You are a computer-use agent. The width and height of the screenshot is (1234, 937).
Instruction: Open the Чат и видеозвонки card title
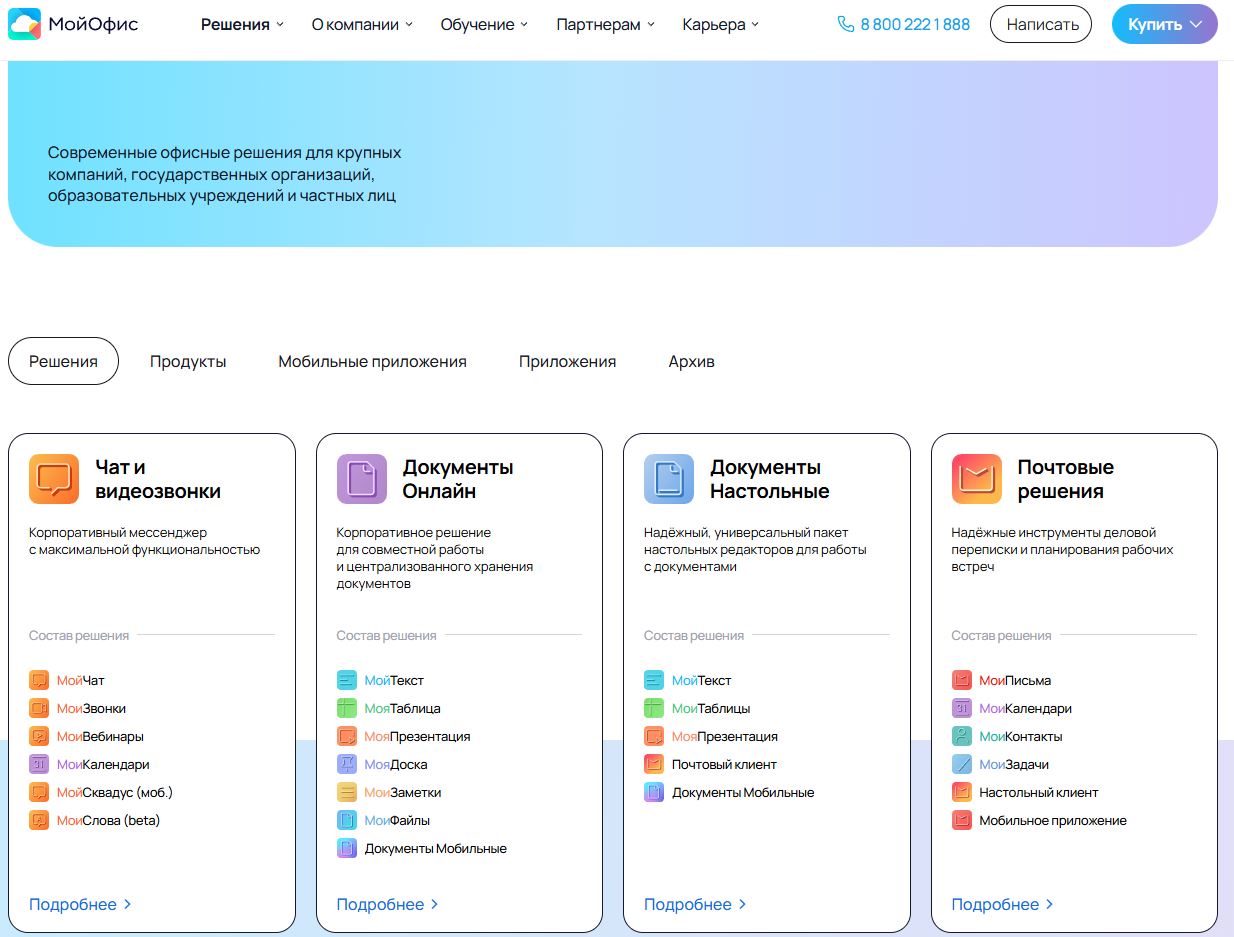(x=158, y=479)
